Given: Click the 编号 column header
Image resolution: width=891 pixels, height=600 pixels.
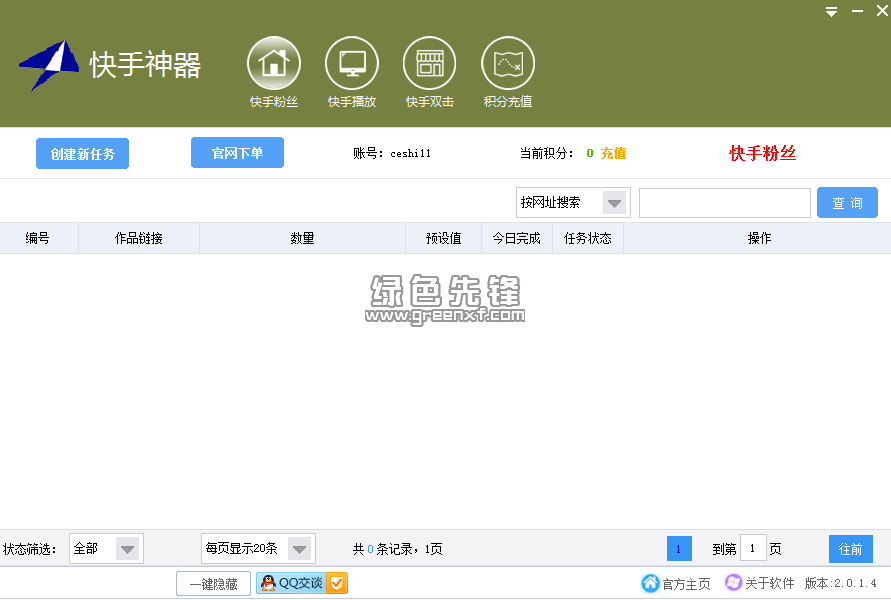Looking at the screenshot, I should coord(38,238).
